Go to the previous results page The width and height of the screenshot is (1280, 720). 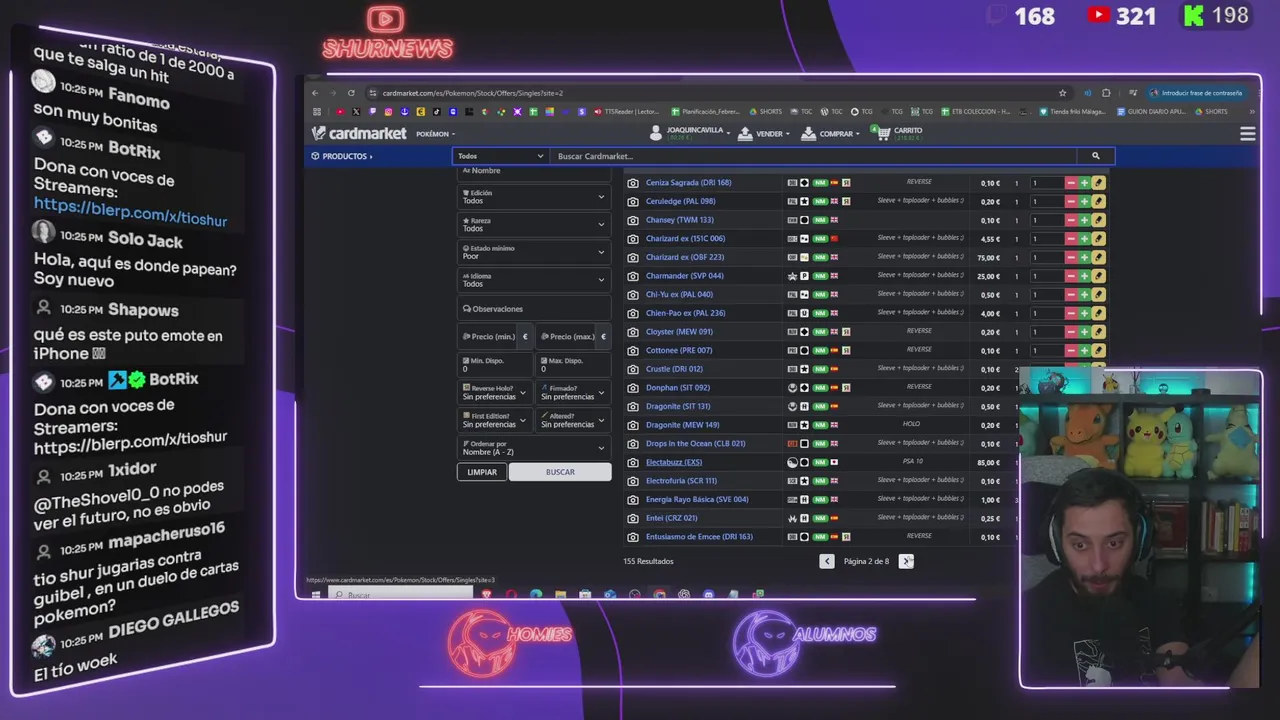(x=827, y=561)
